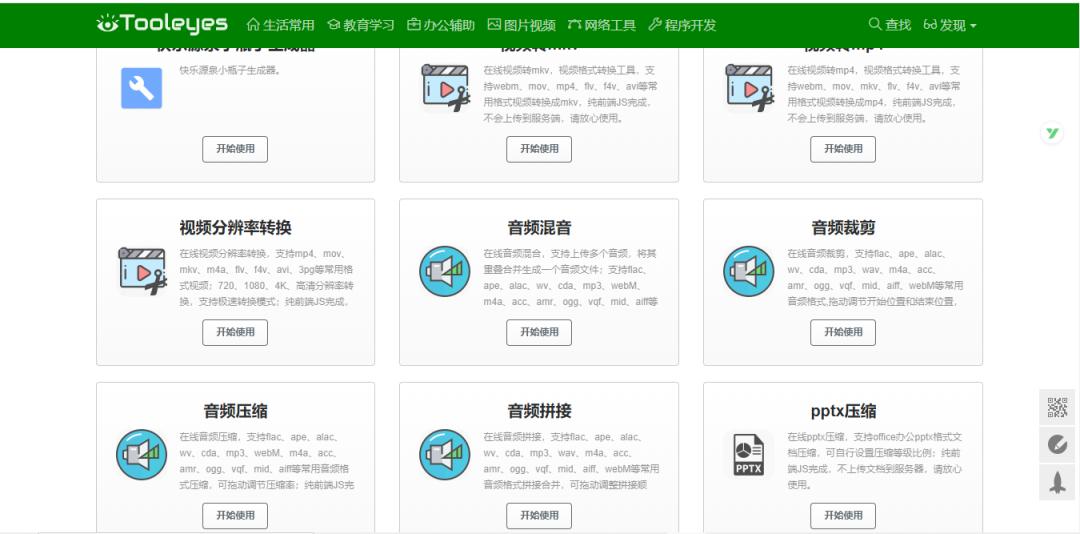The width and height of the screenshot is (1080, 534).
Task: Open the pptx压缩 title link
Action: pos(843,411)
